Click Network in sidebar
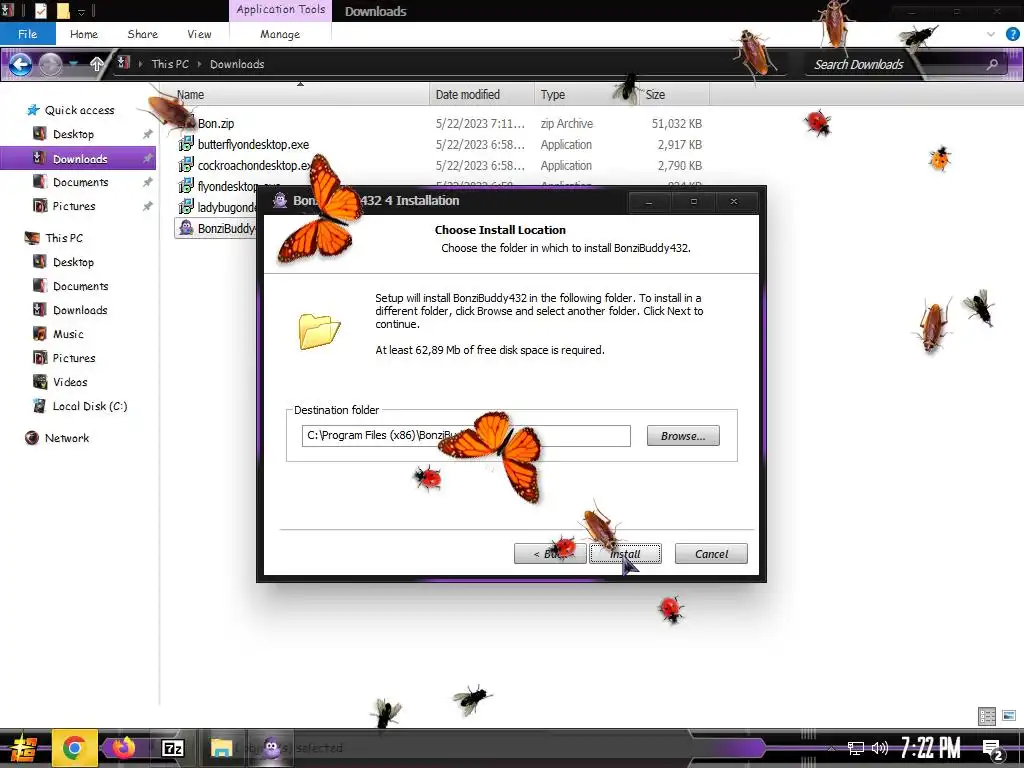The height and width of the screenshot is (768, 1024). tap(67, 438)
